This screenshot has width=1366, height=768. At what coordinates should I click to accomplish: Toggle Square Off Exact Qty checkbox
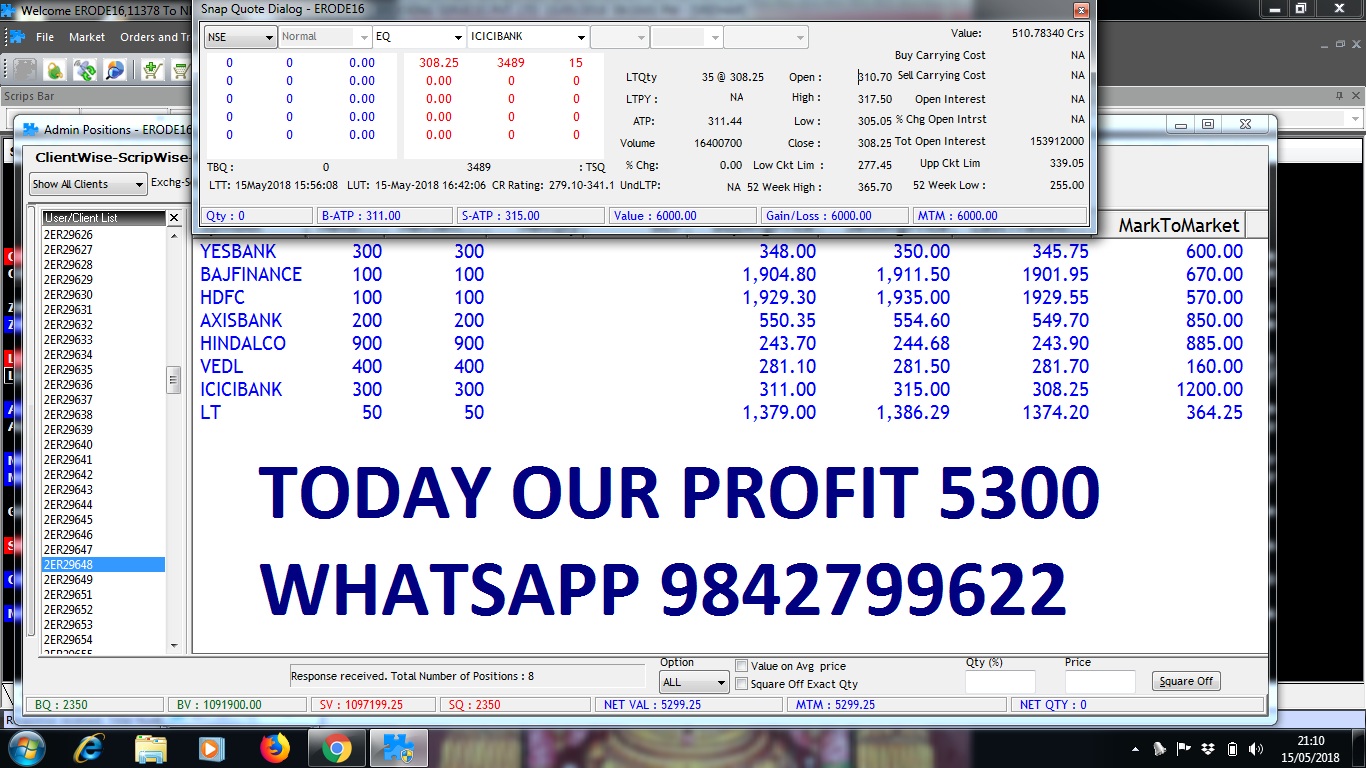tap(741, 684)
